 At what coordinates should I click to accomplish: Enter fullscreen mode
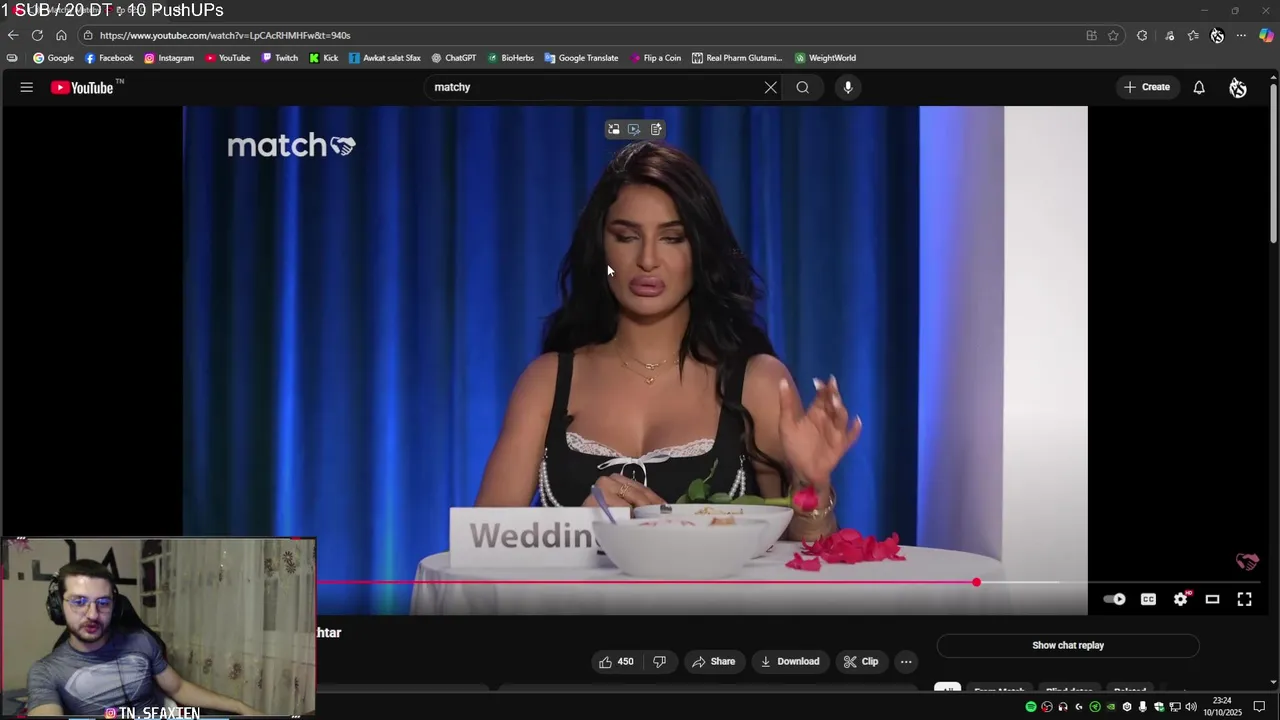pos(1244,599)
